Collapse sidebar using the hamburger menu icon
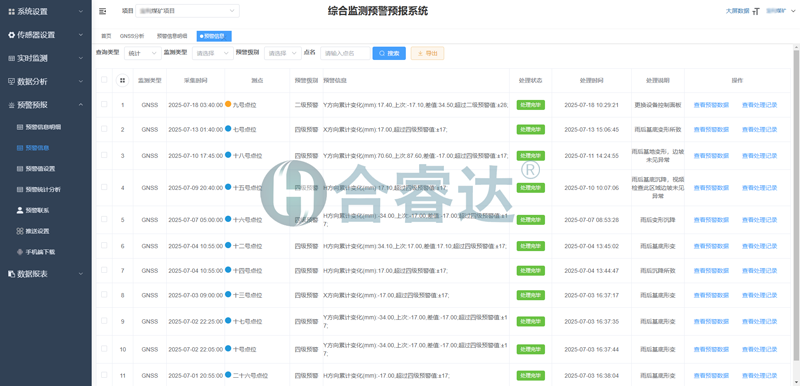This screenshot has width=800, height=386. (103, 11)
